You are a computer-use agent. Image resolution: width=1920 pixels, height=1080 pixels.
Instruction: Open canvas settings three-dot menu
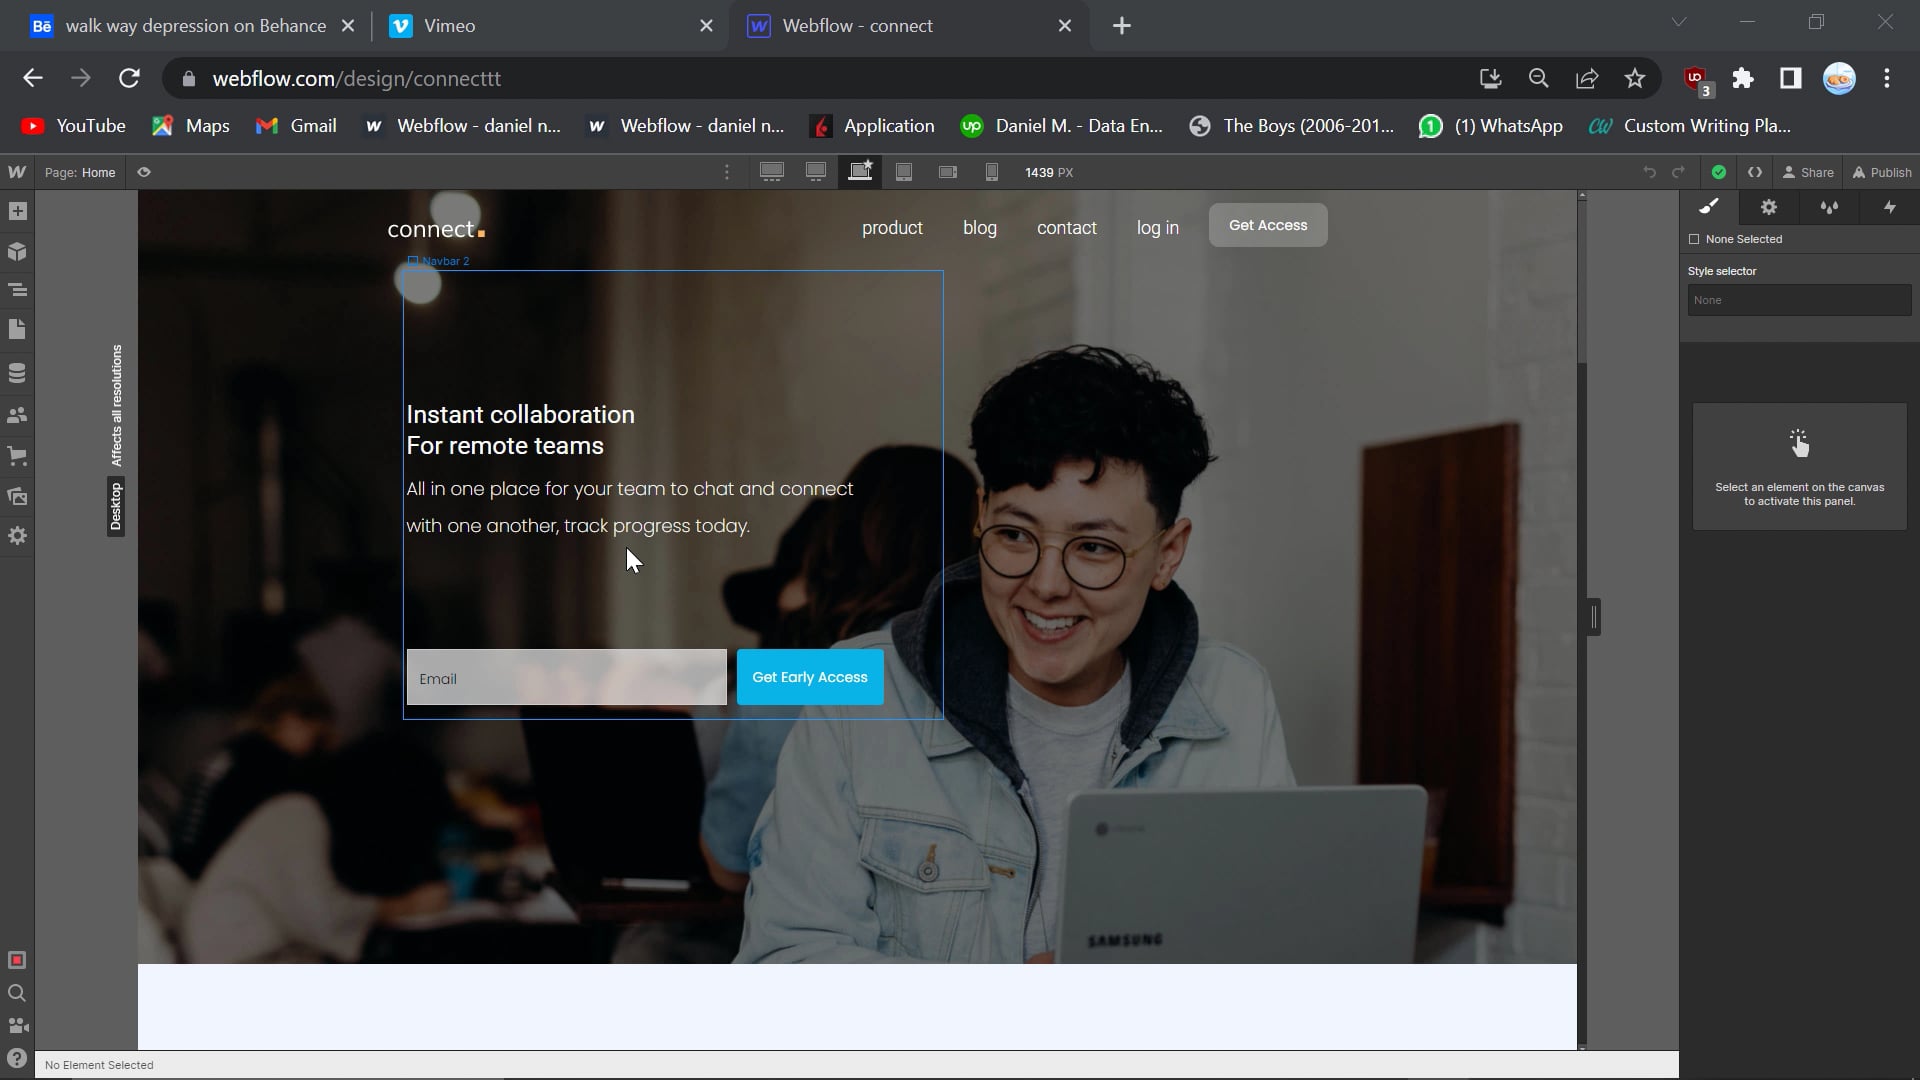click(727, 172)
